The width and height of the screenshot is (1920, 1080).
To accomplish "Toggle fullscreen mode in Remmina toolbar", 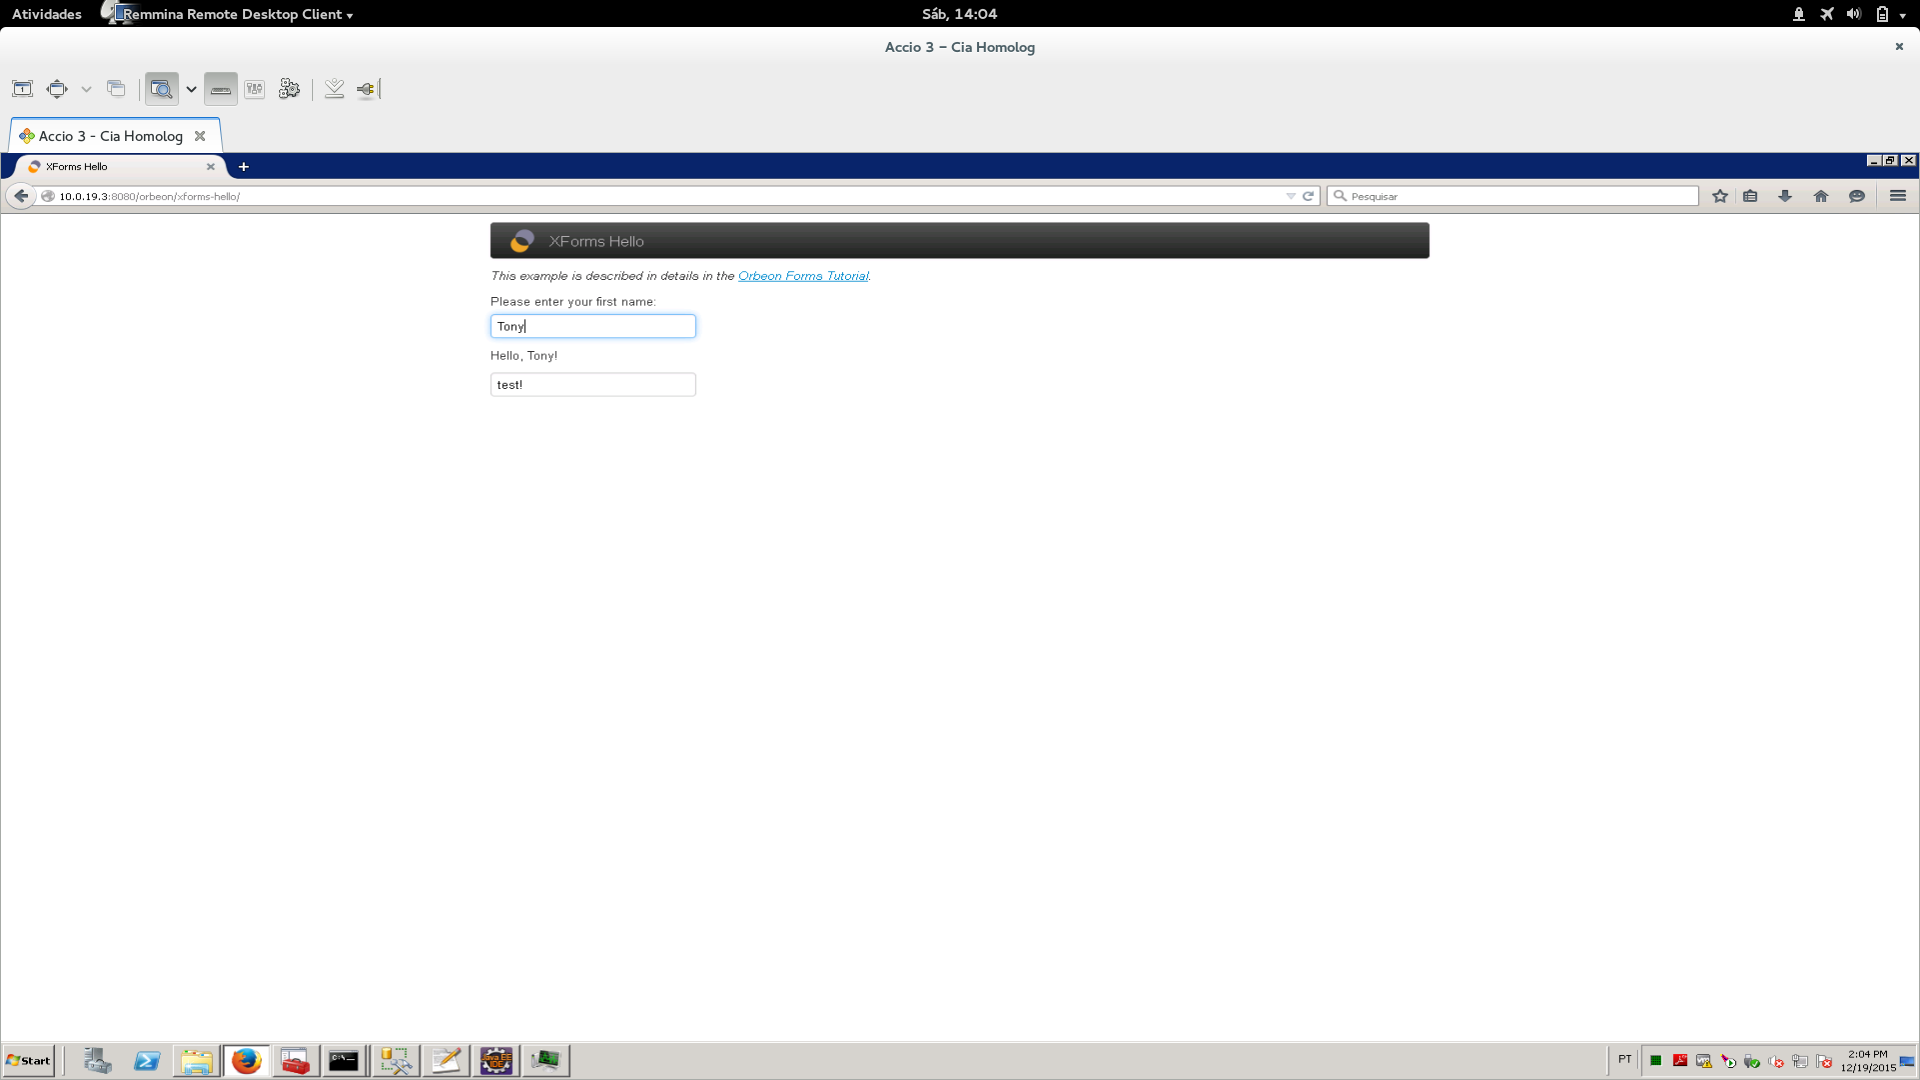I will coord(57,89).
